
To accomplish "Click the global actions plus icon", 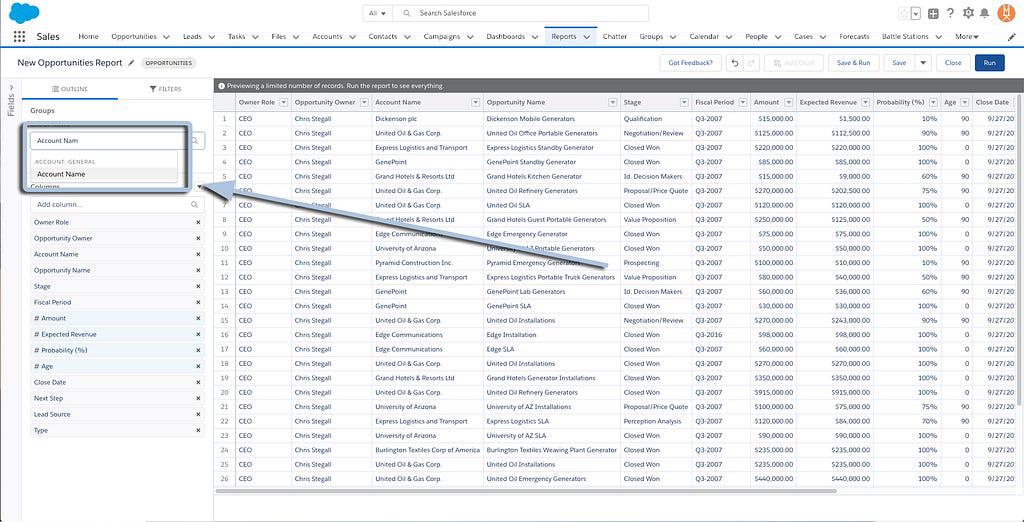I will pos(933,13).
